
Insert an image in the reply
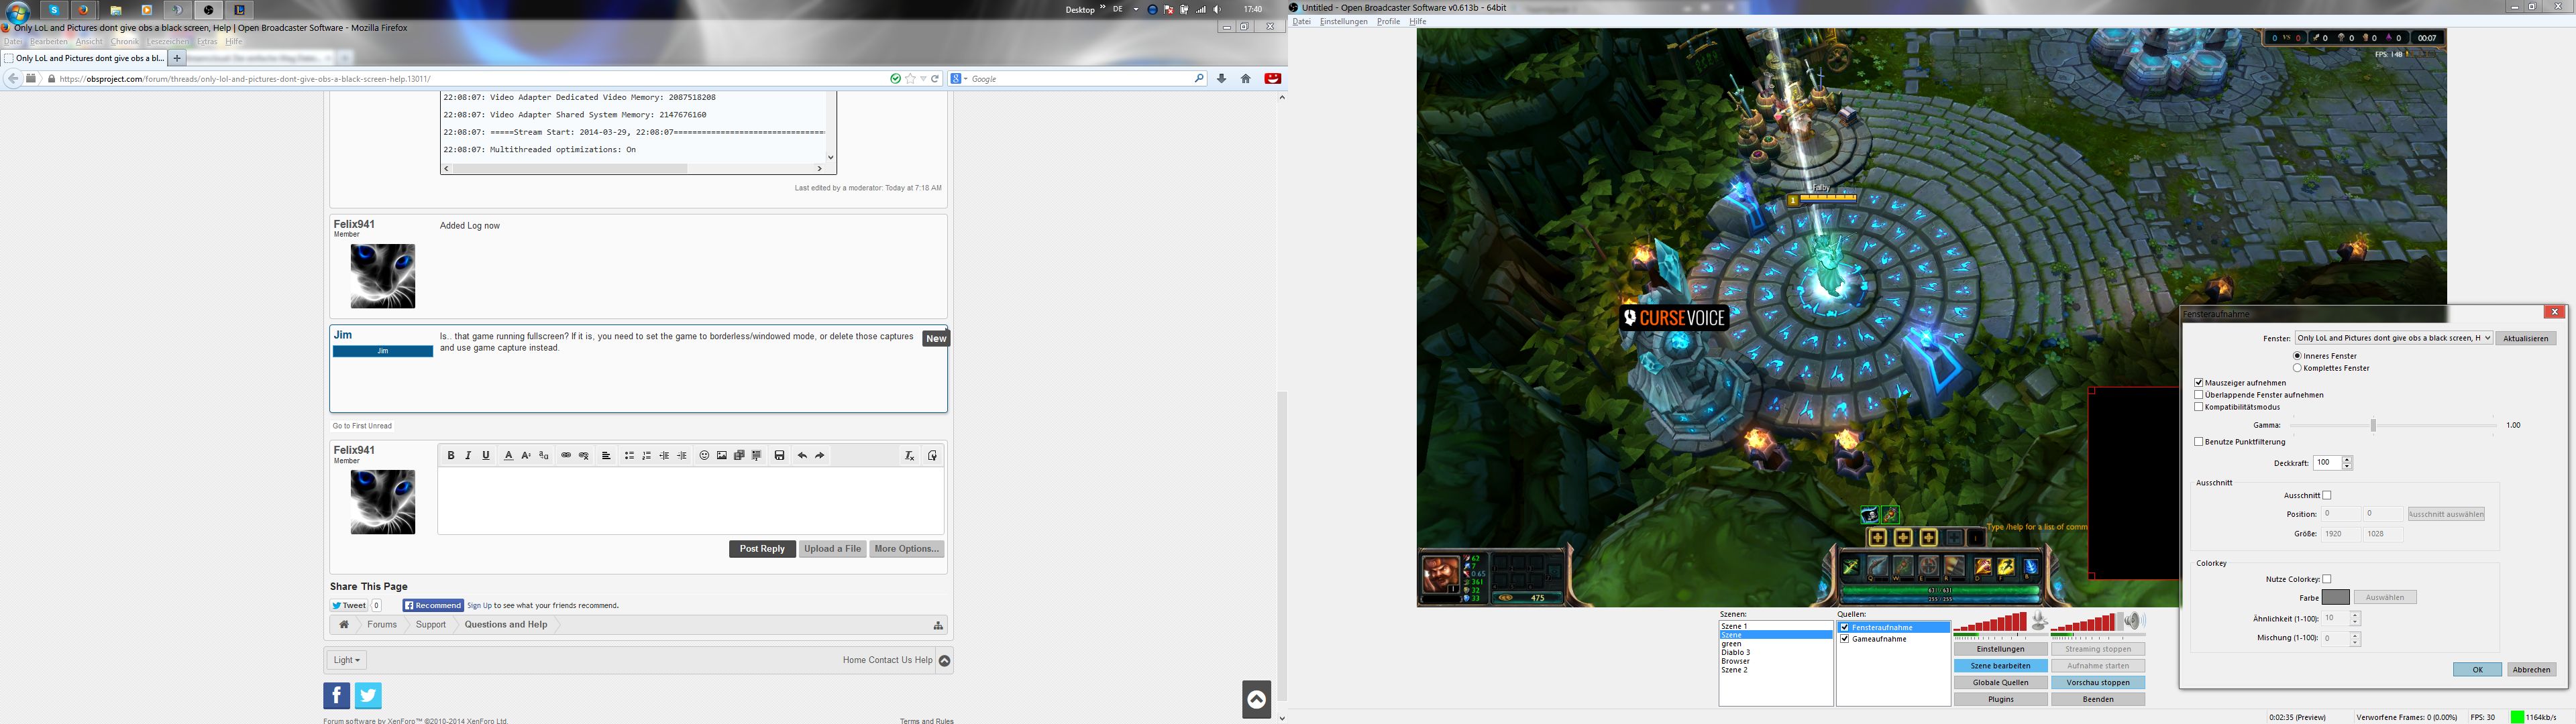pos(722,456)
